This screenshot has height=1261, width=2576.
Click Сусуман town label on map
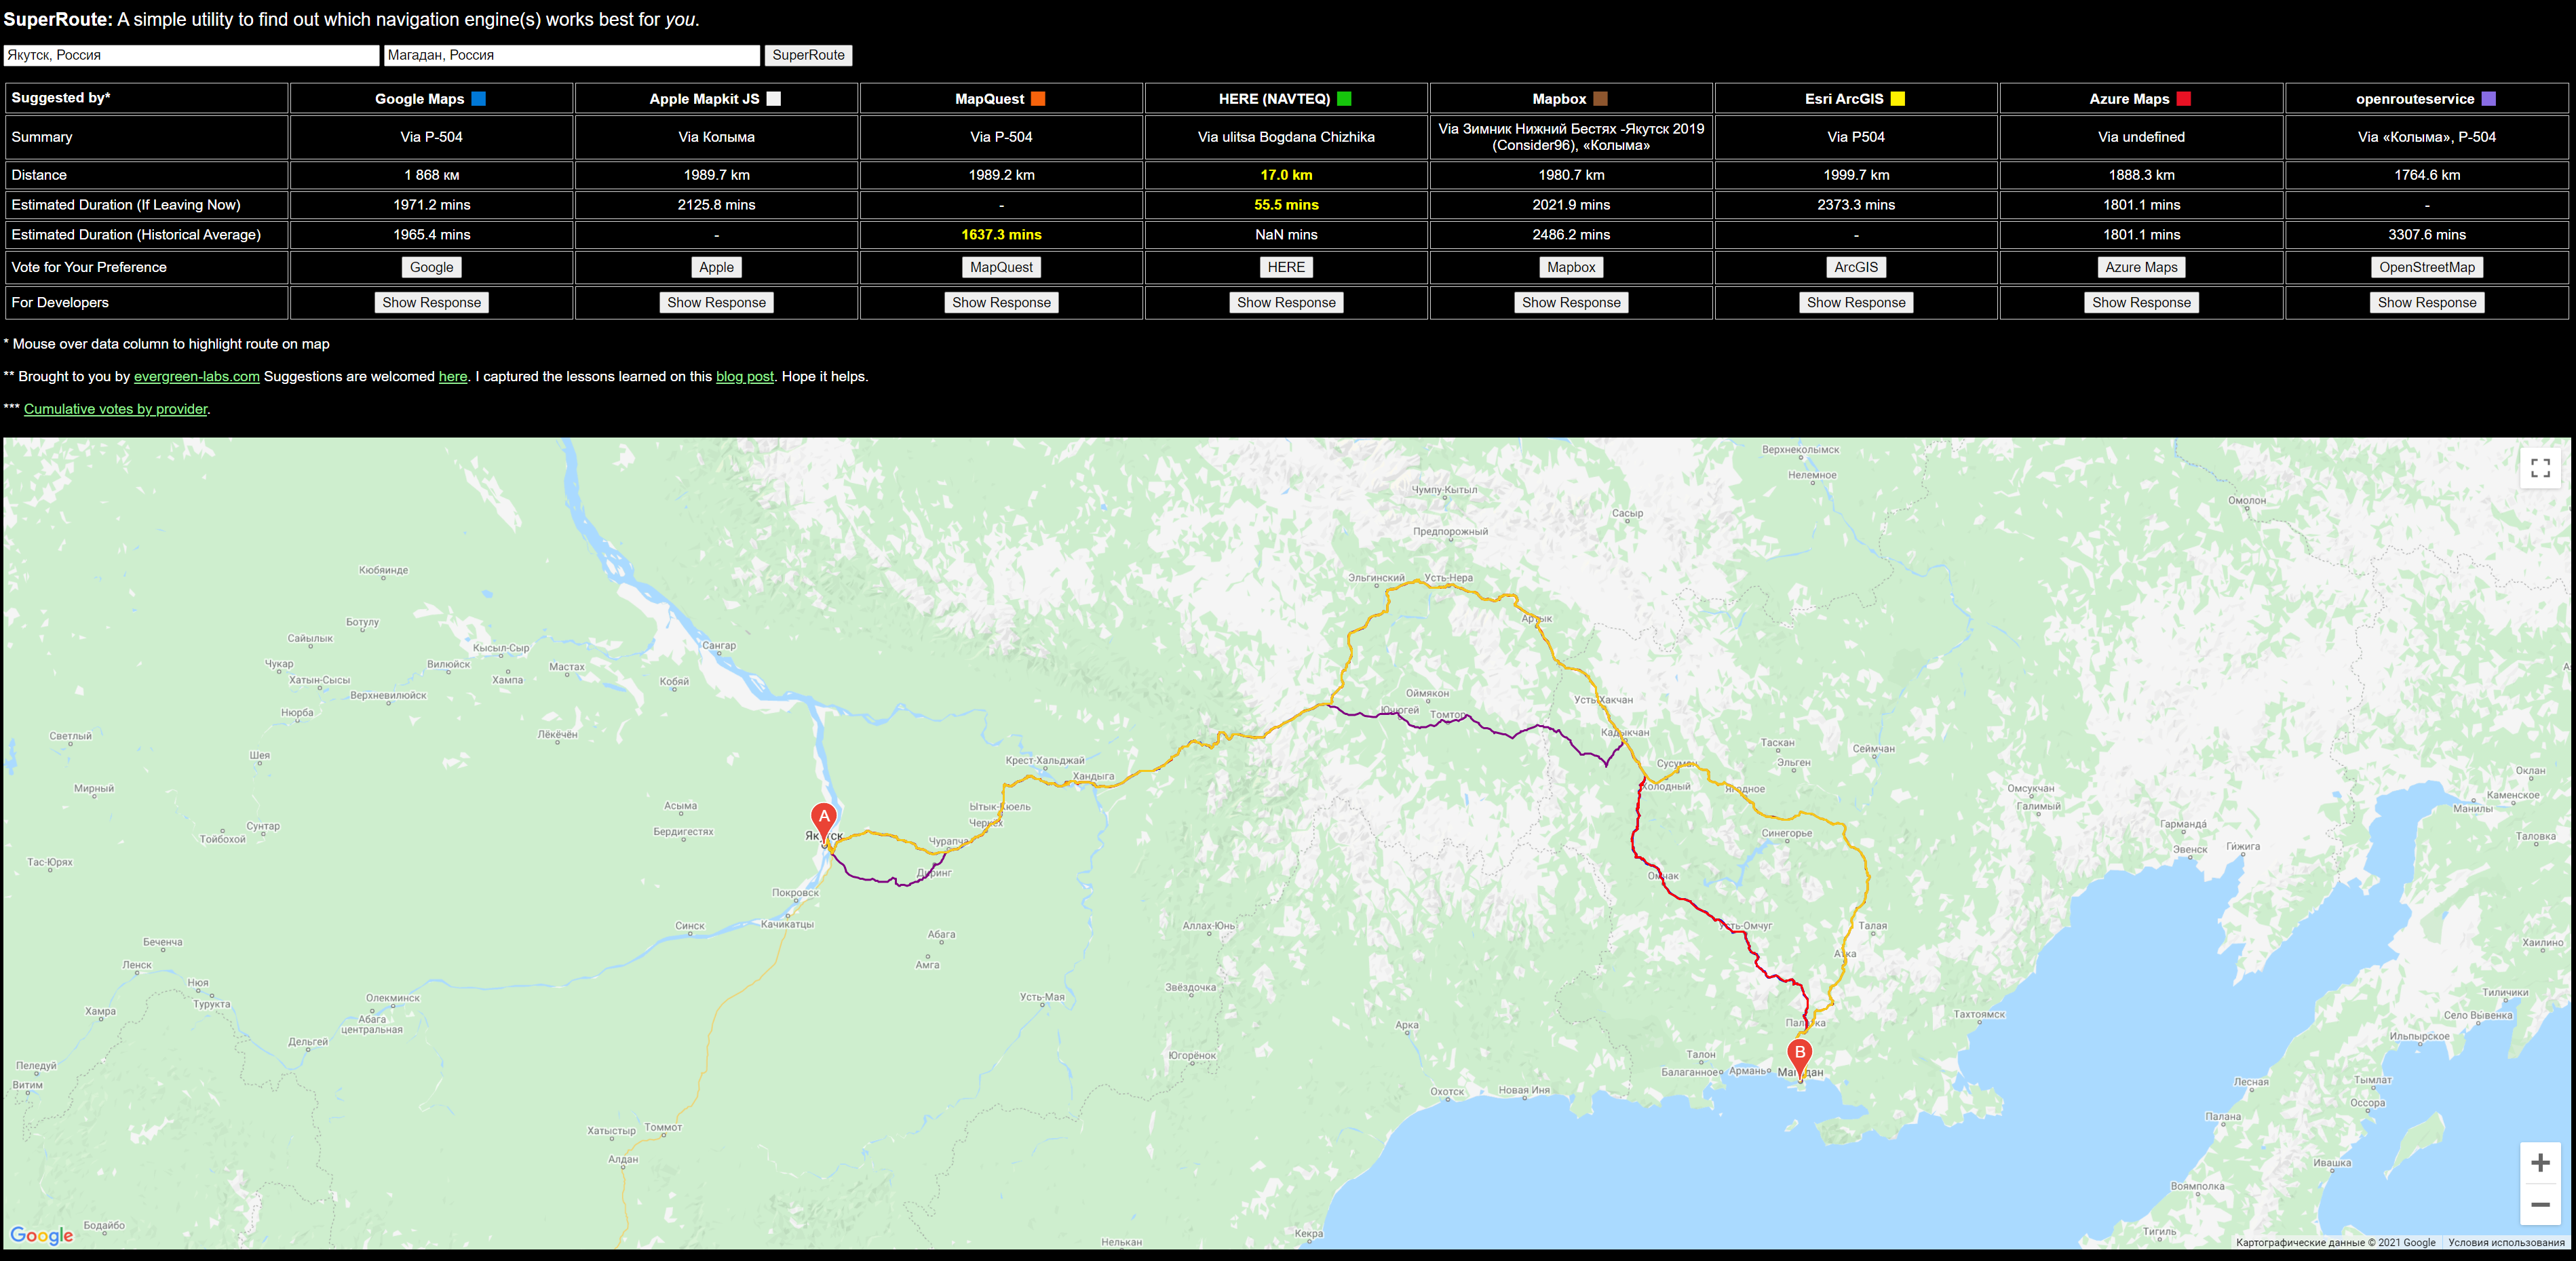point(1676,764)
